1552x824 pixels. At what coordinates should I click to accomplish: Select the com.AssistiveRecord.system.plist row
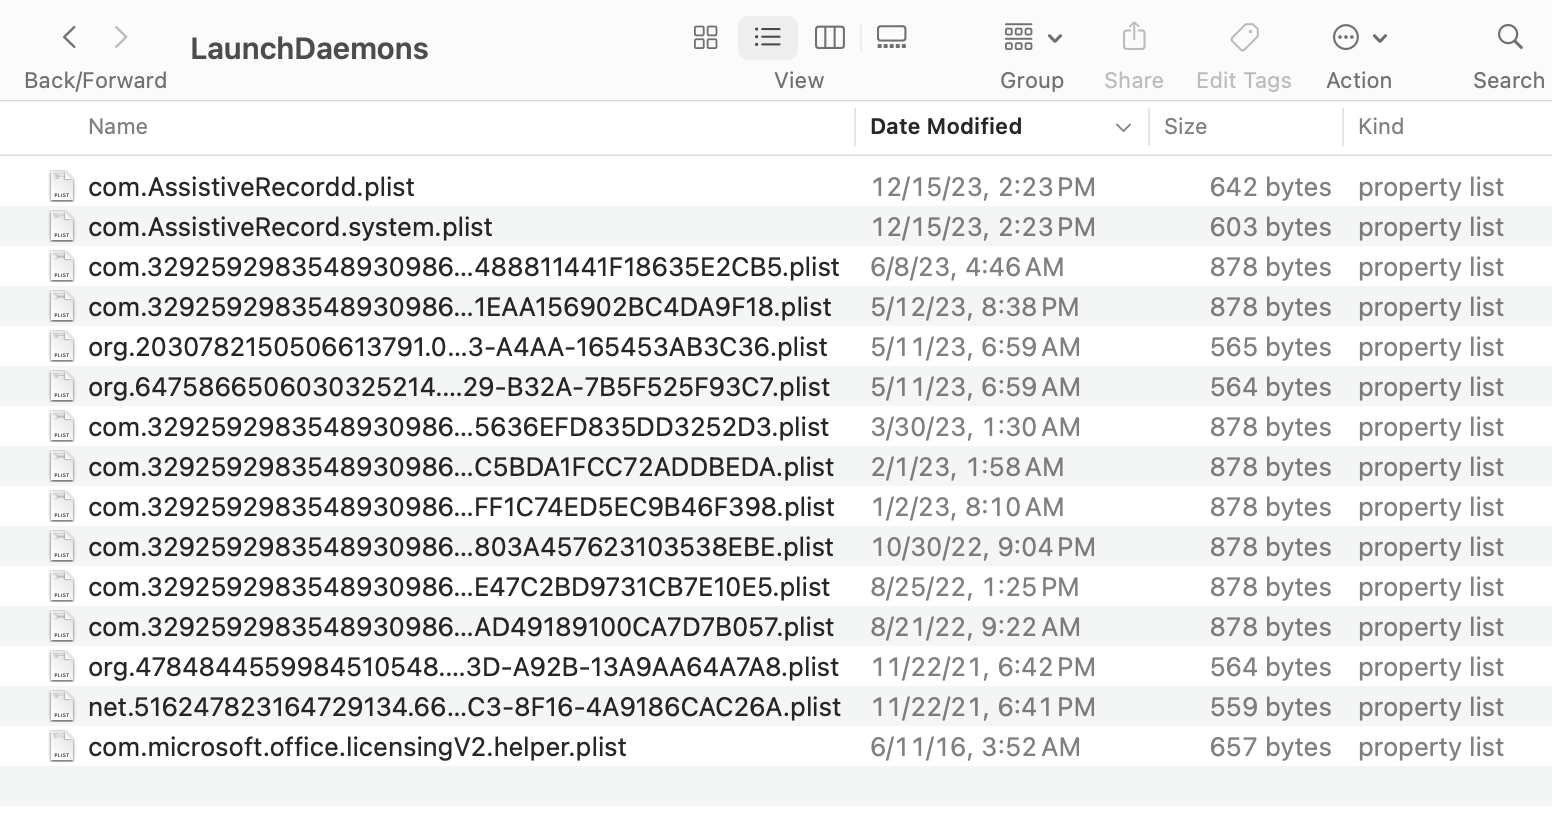[x=290, y=227]
